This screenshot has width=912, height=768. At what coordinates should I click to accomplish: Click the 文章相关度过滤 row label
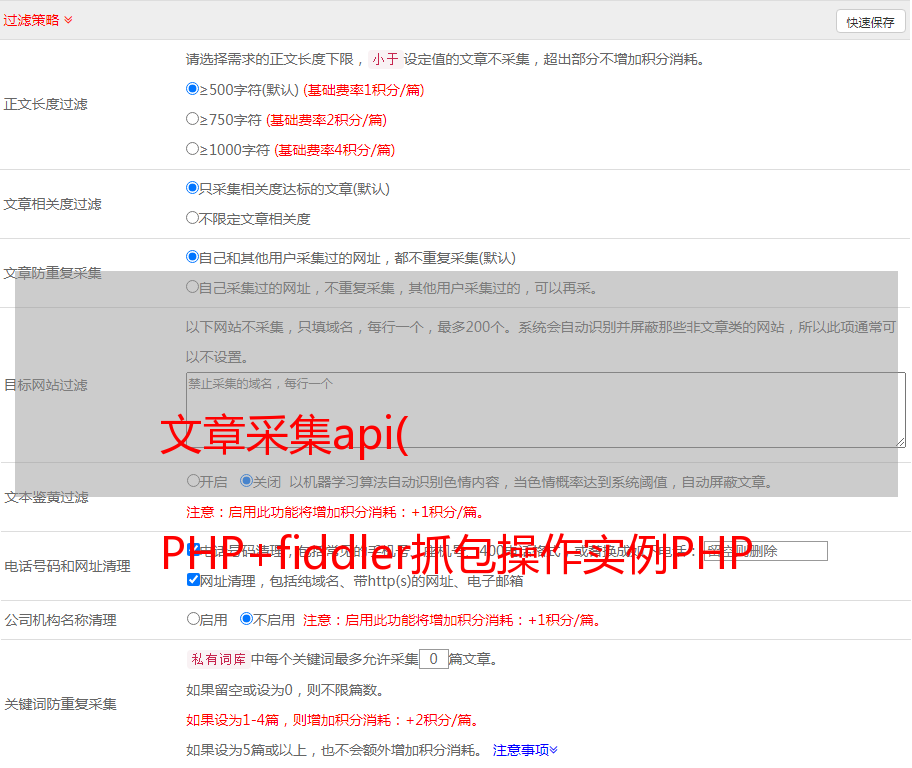(52, 204)
